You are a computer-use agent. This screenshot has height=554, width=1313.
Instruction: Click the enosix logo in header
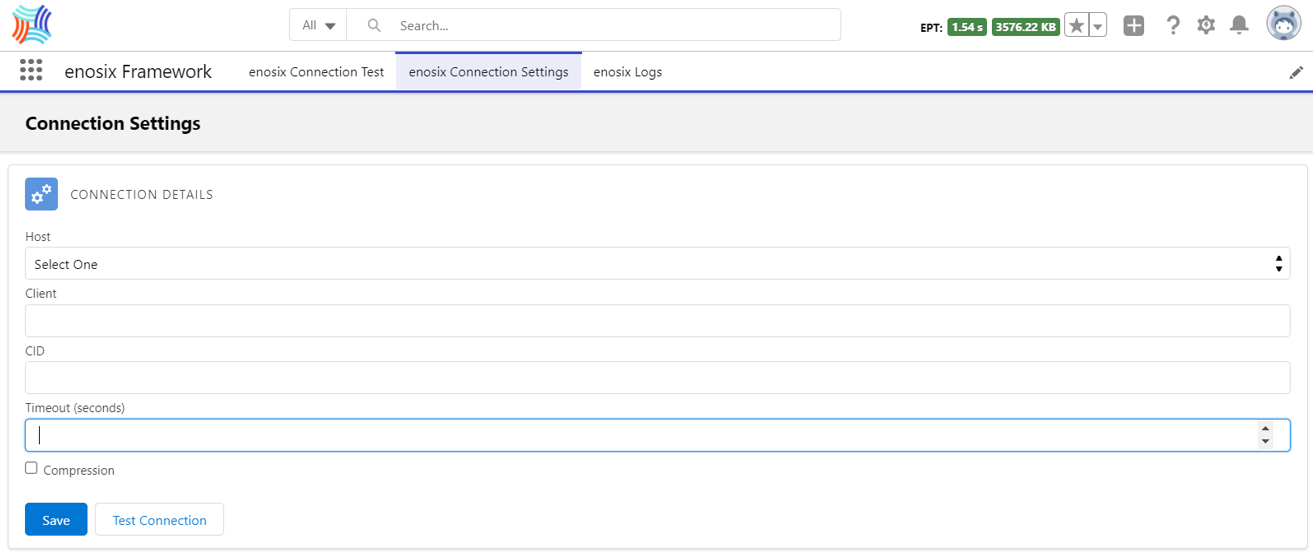point(31,24)
